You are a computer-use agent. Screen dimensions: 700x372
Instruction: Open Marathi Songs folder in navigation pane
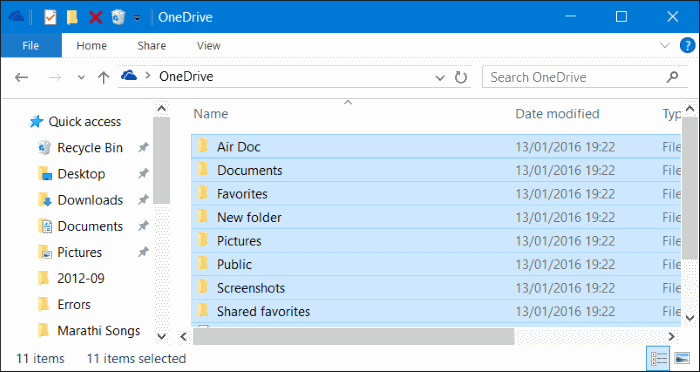[99, 331]
